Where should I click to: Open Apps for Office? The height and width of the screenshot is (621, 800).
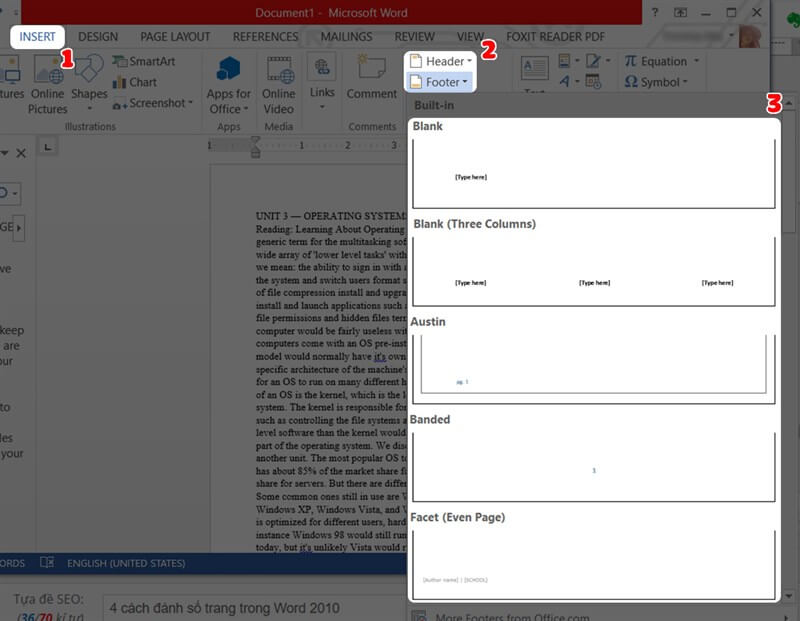click(x=229, y=84)
